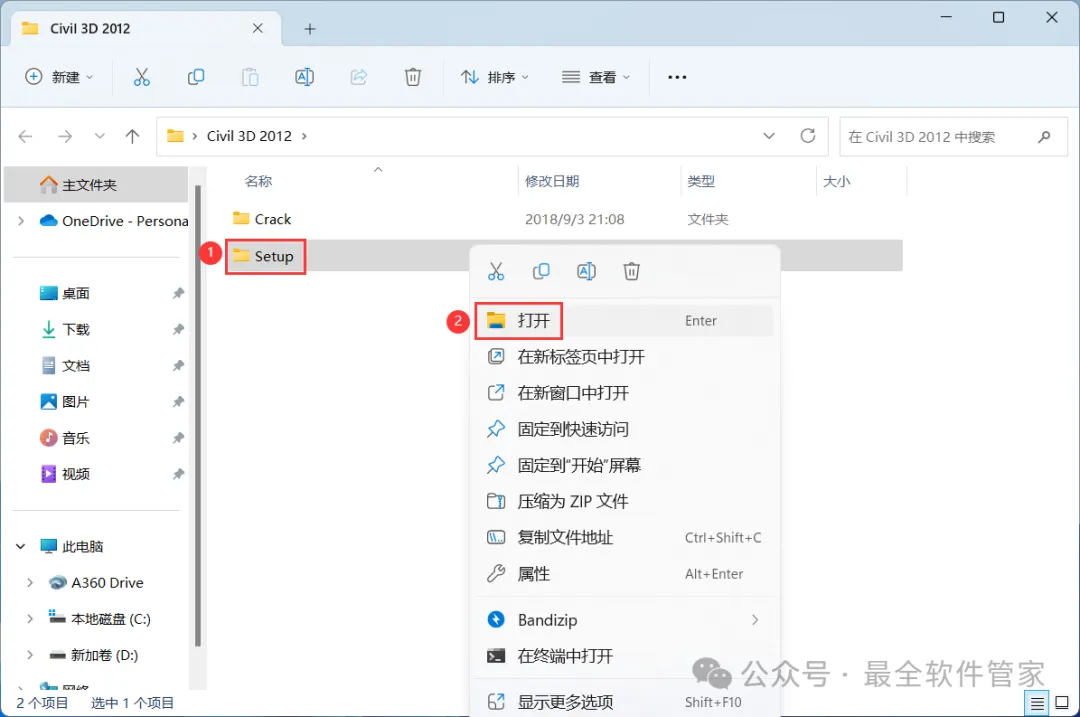Open the 查看 view dropdown

coord(596,77)
